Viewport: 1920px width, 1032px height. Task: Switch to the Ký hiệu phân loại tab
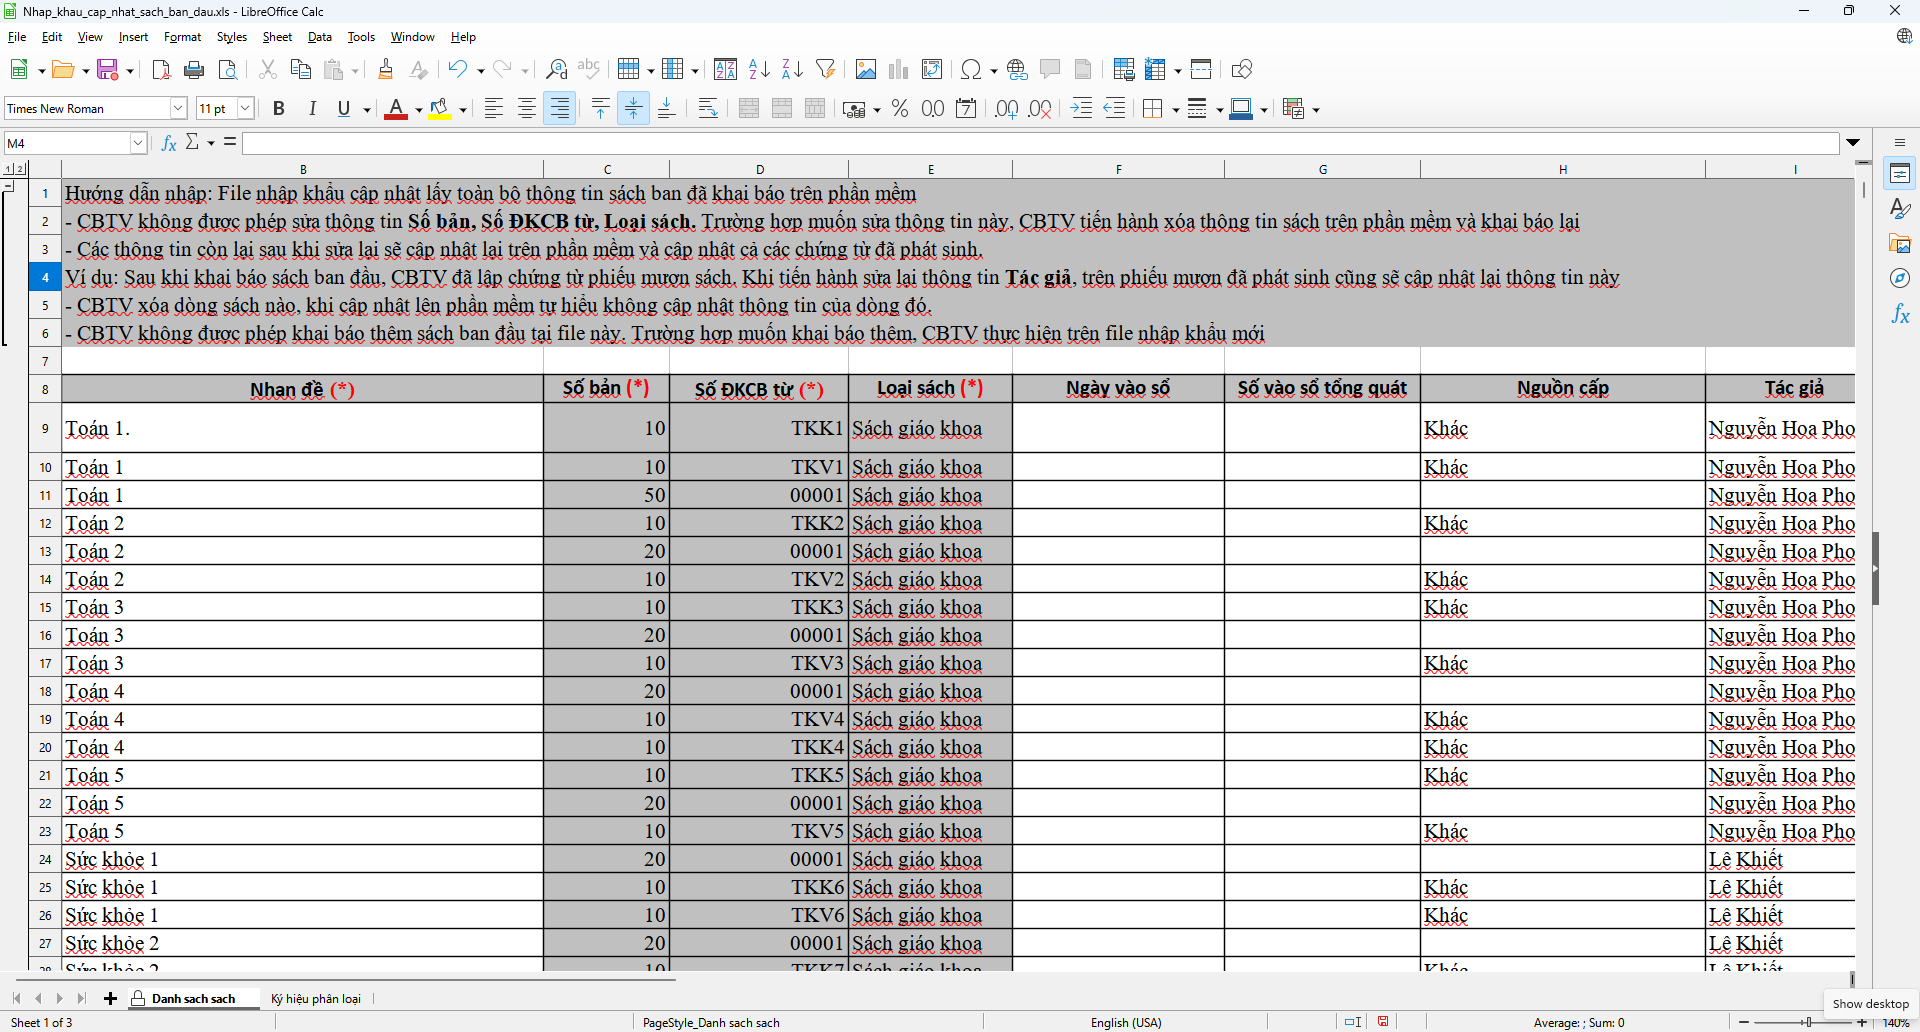tap(316, 998)
